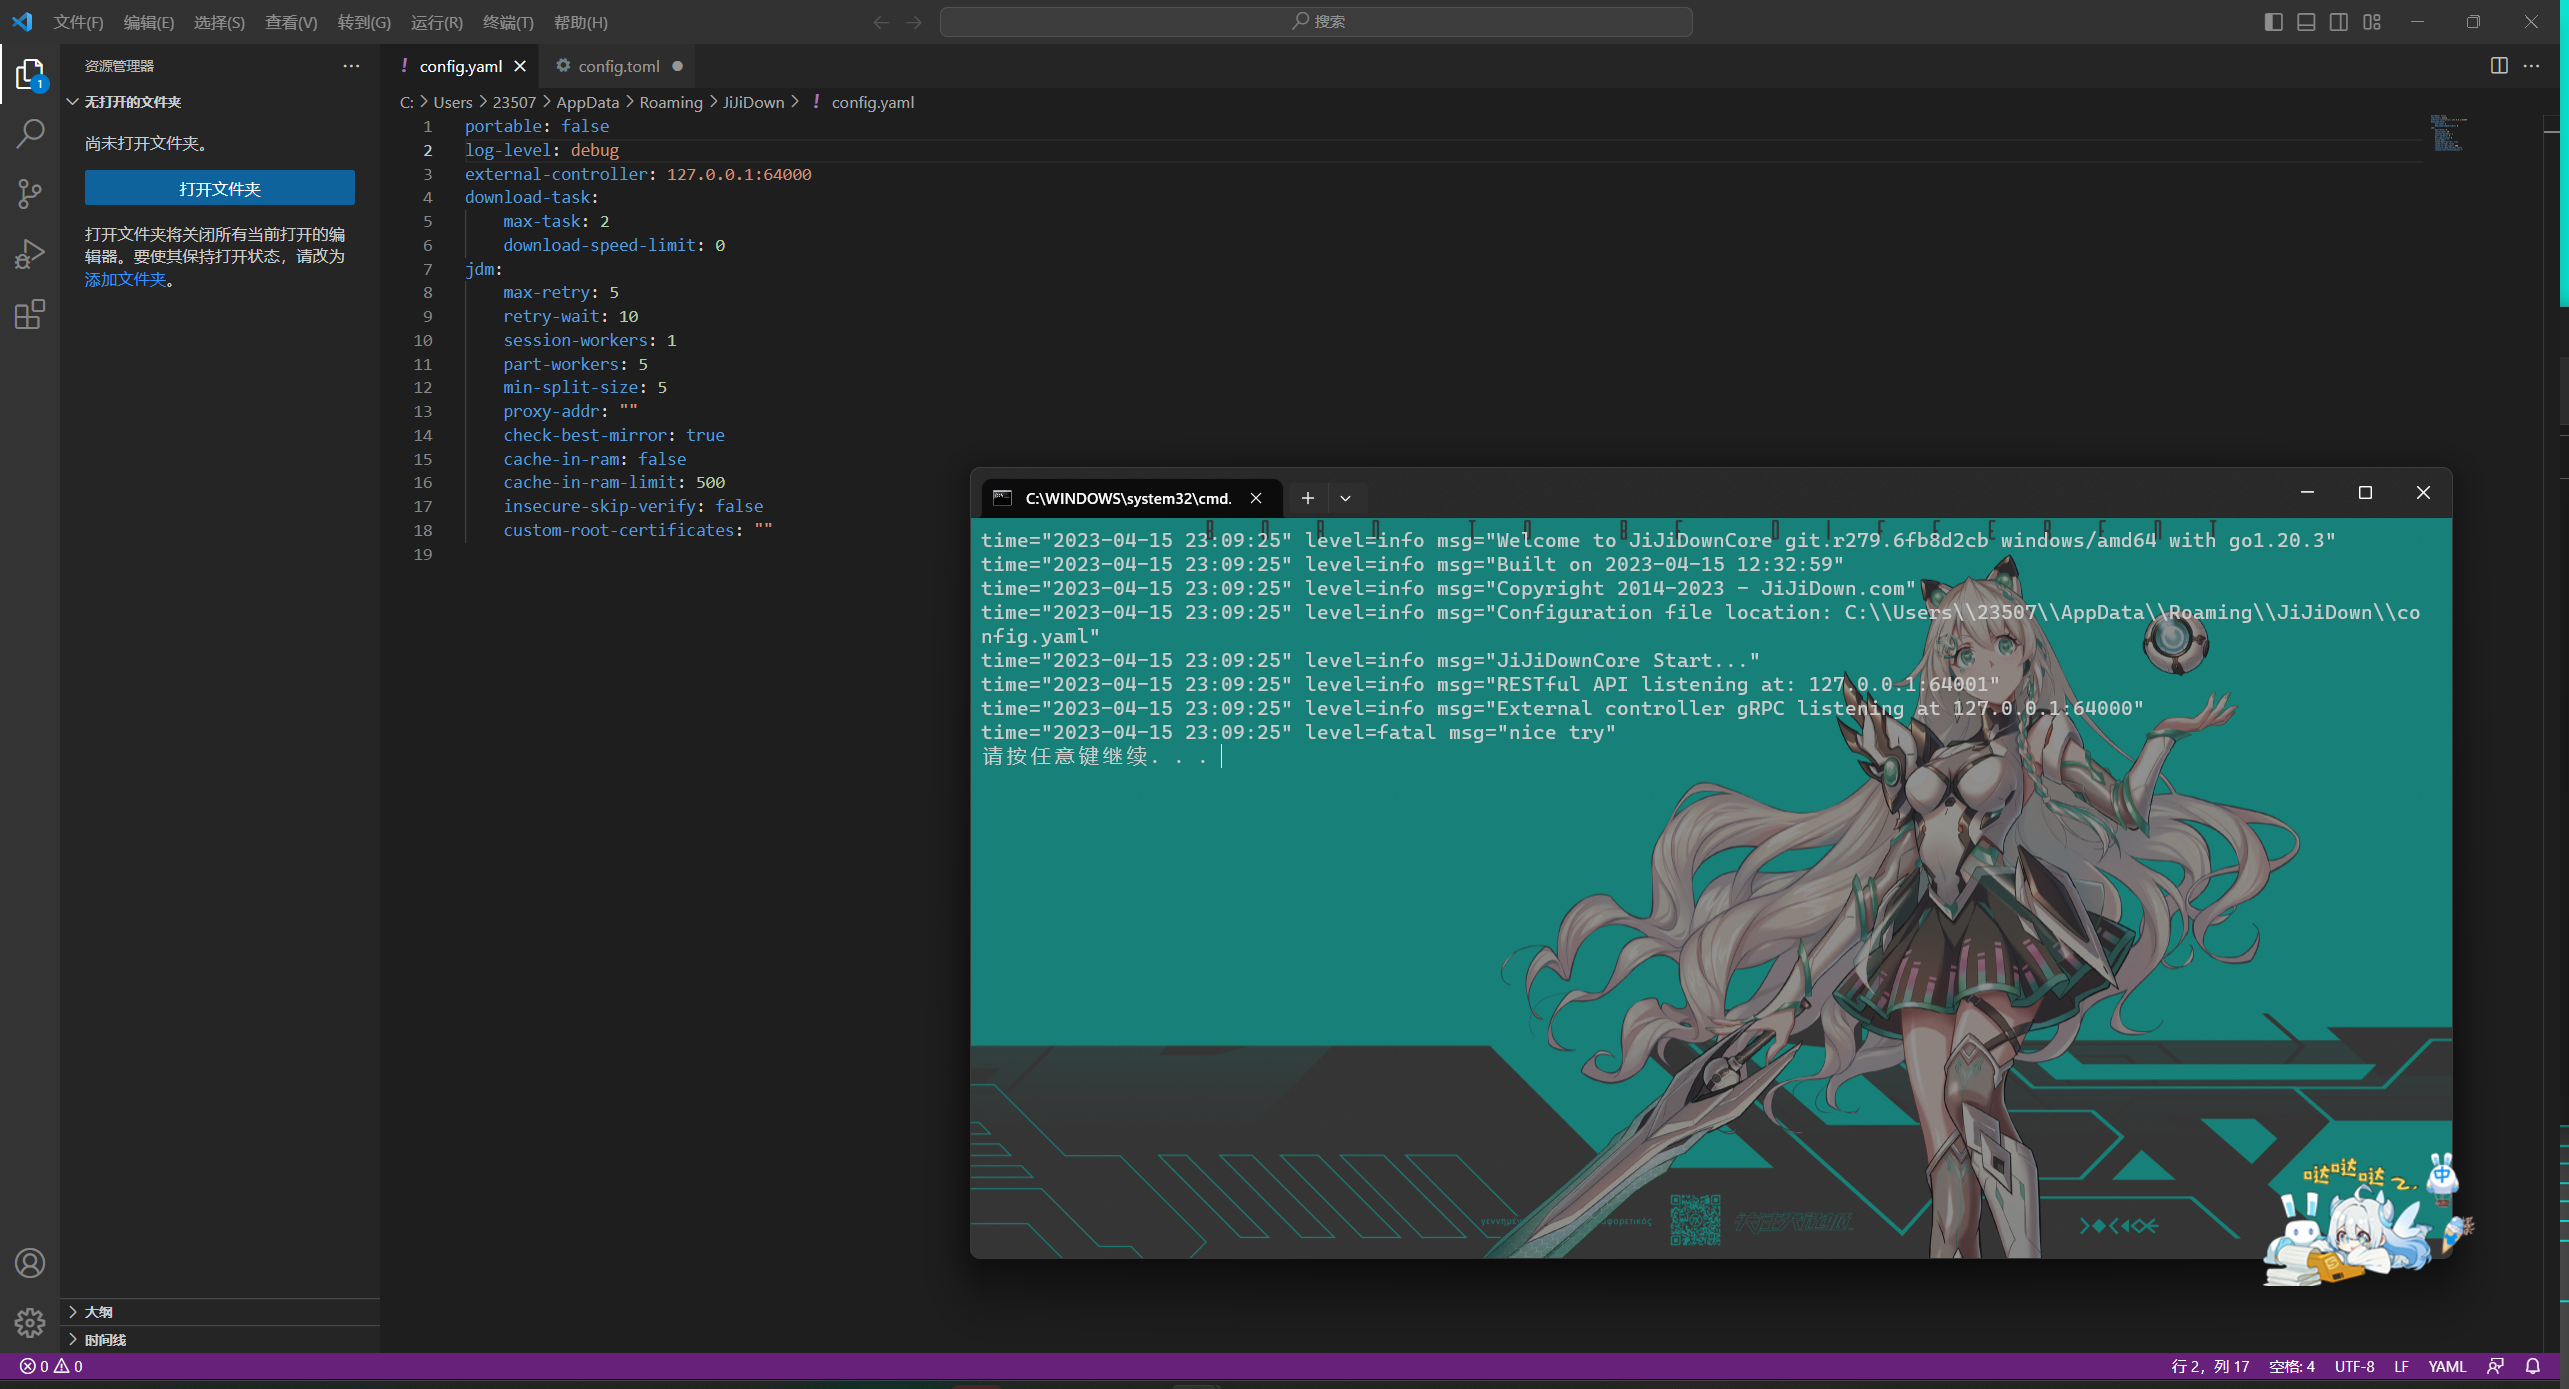Open the 帮助(H) menu

pos(581,22)
